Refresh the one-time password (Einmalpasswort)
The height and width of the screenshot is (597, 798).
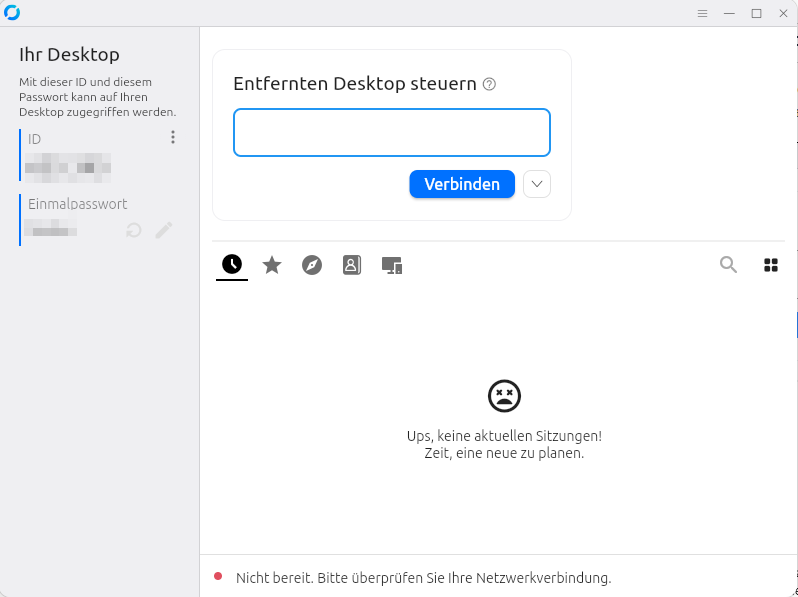point(133,231)
